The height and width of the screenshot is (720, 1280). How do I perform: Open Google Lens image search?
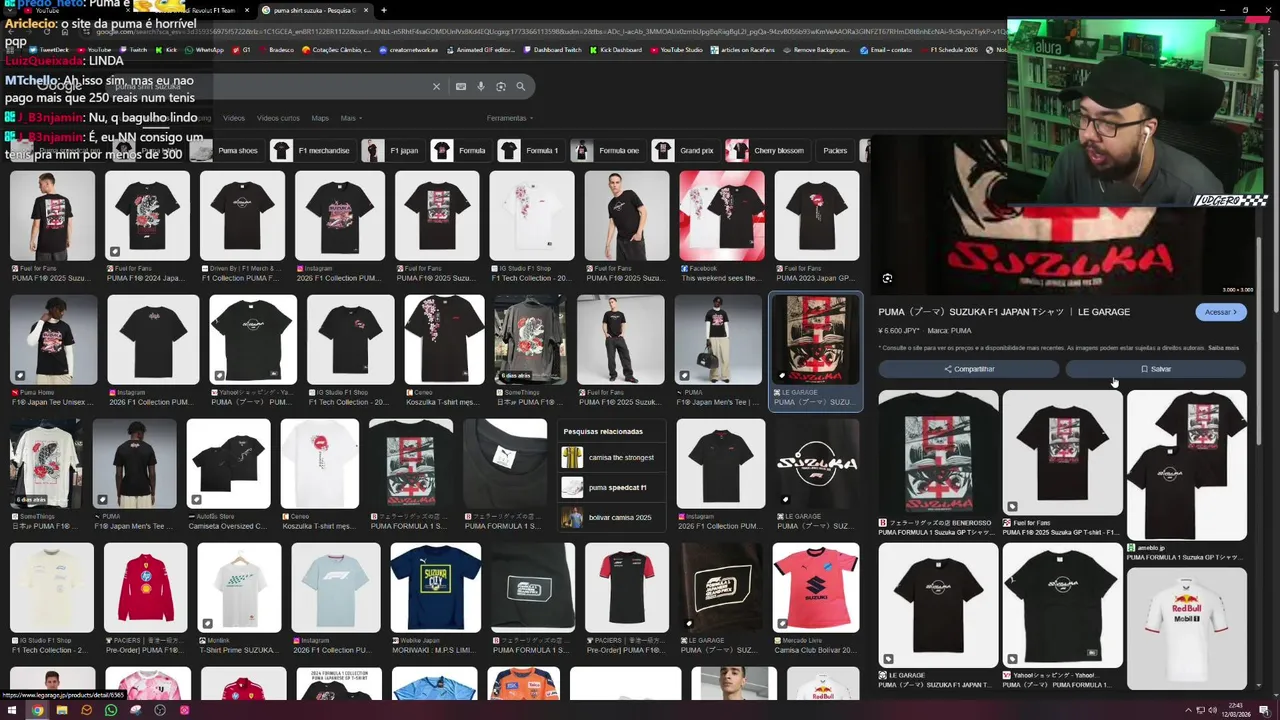(501, 87)
